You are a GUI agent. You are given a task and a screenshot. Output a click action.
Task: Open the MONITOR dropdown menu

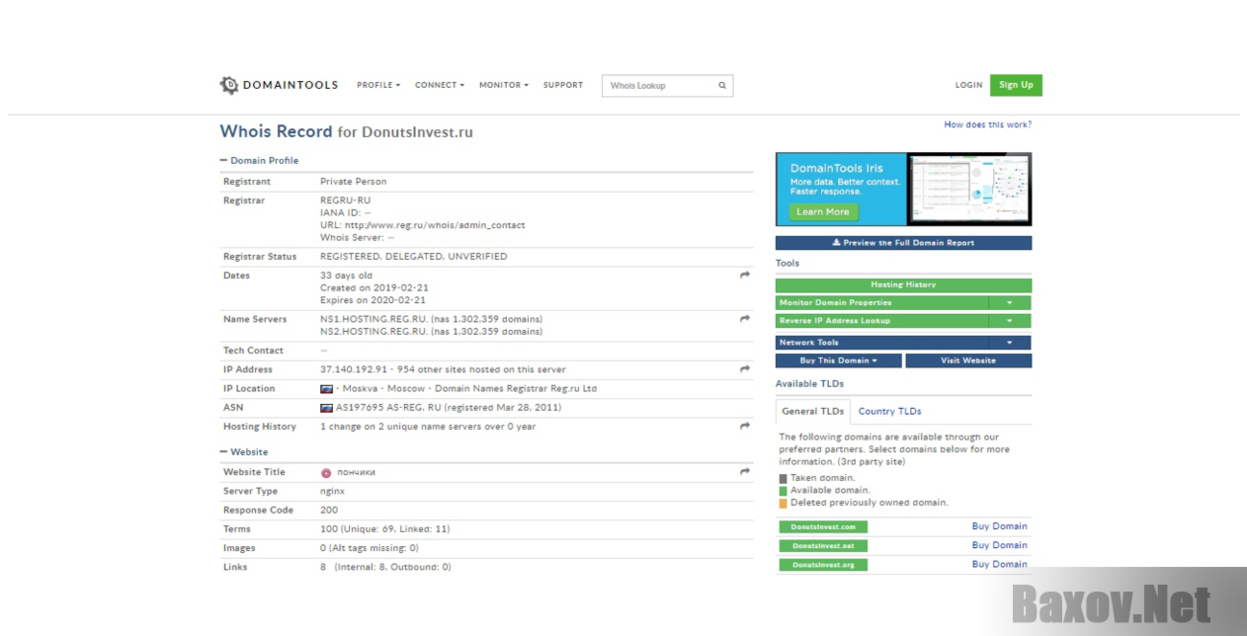click(x=504, y=85)
